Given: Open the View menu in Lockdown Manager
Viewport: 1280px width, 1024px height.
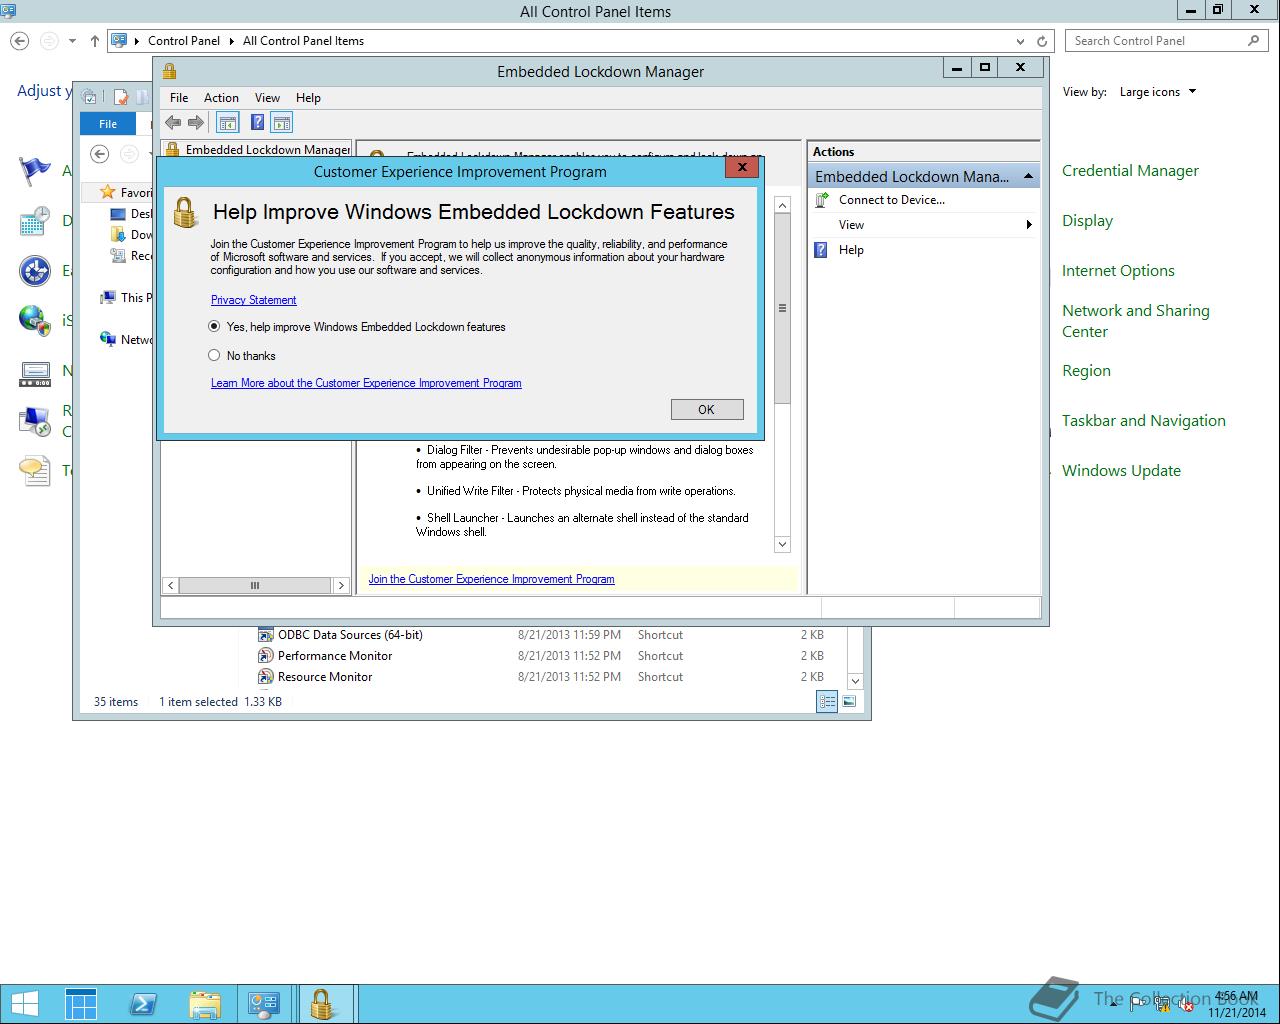Looking at the screenshot, I should coord(267,98).
